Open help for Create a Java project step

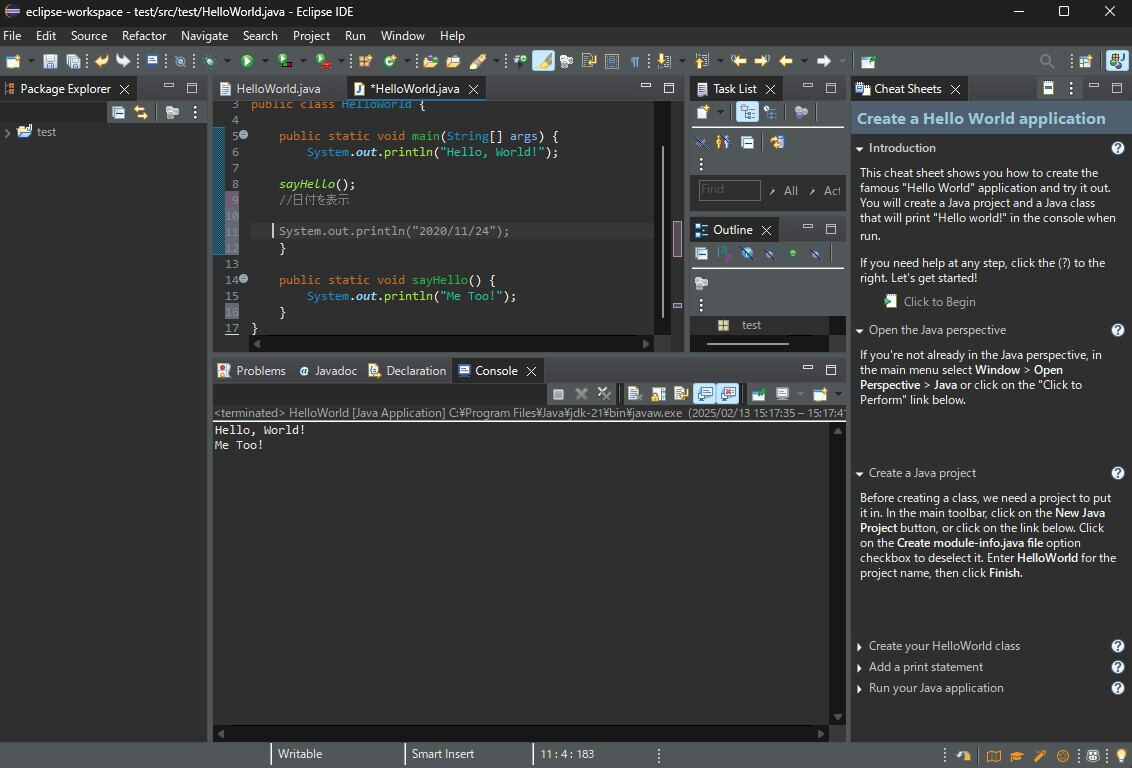(x=1118, y=472)
